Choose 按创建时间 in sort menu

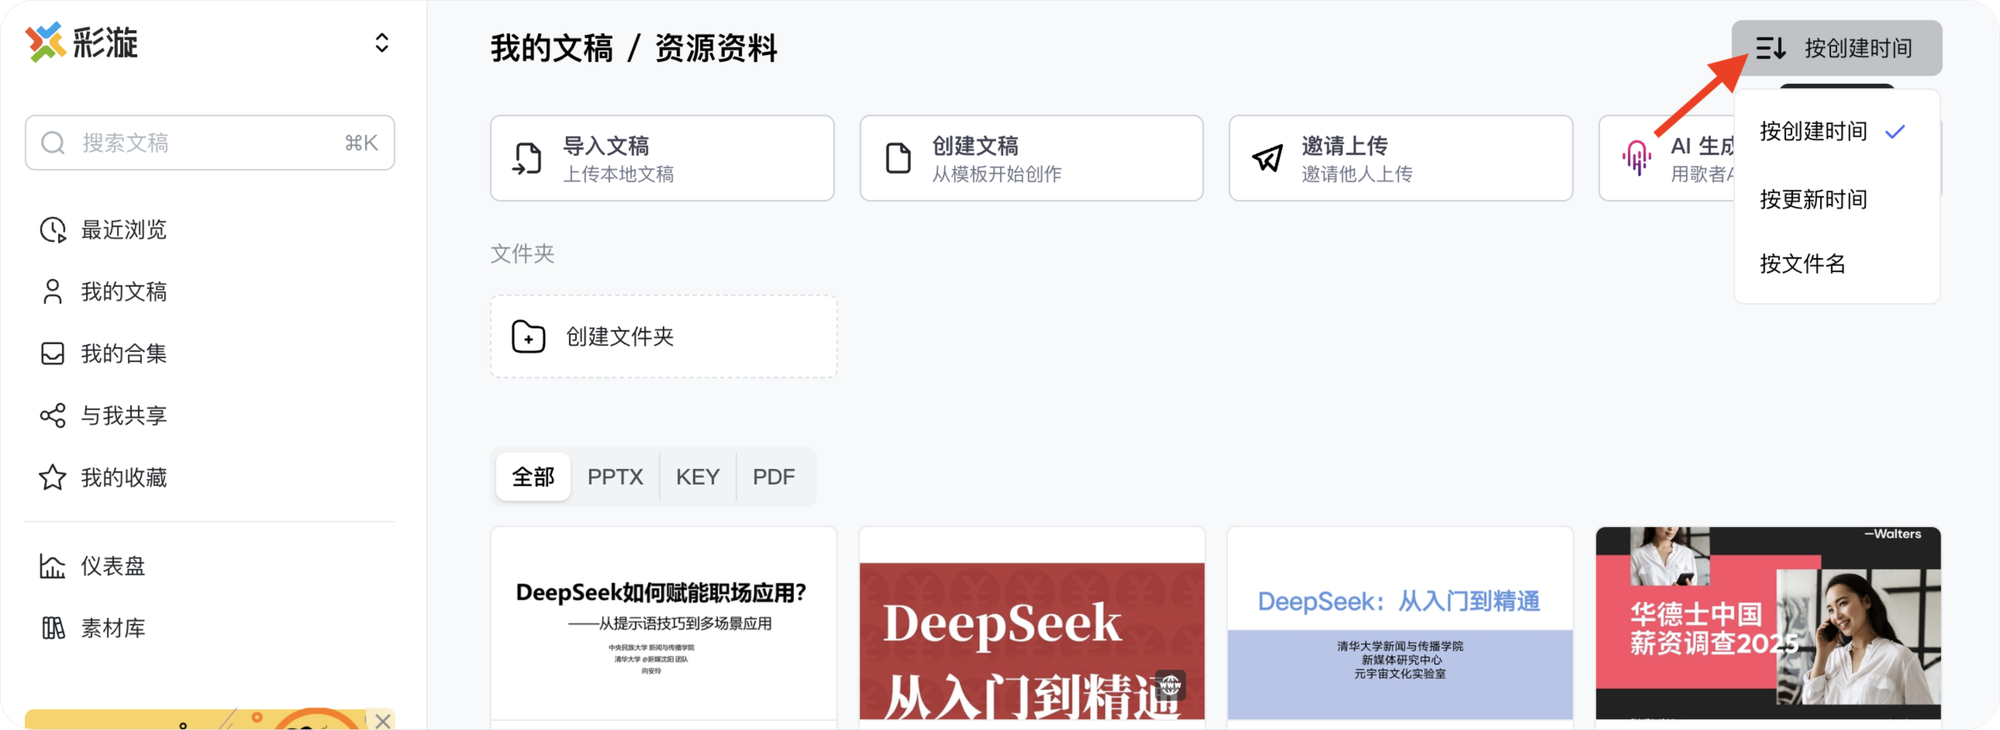tap(1836, 132)
